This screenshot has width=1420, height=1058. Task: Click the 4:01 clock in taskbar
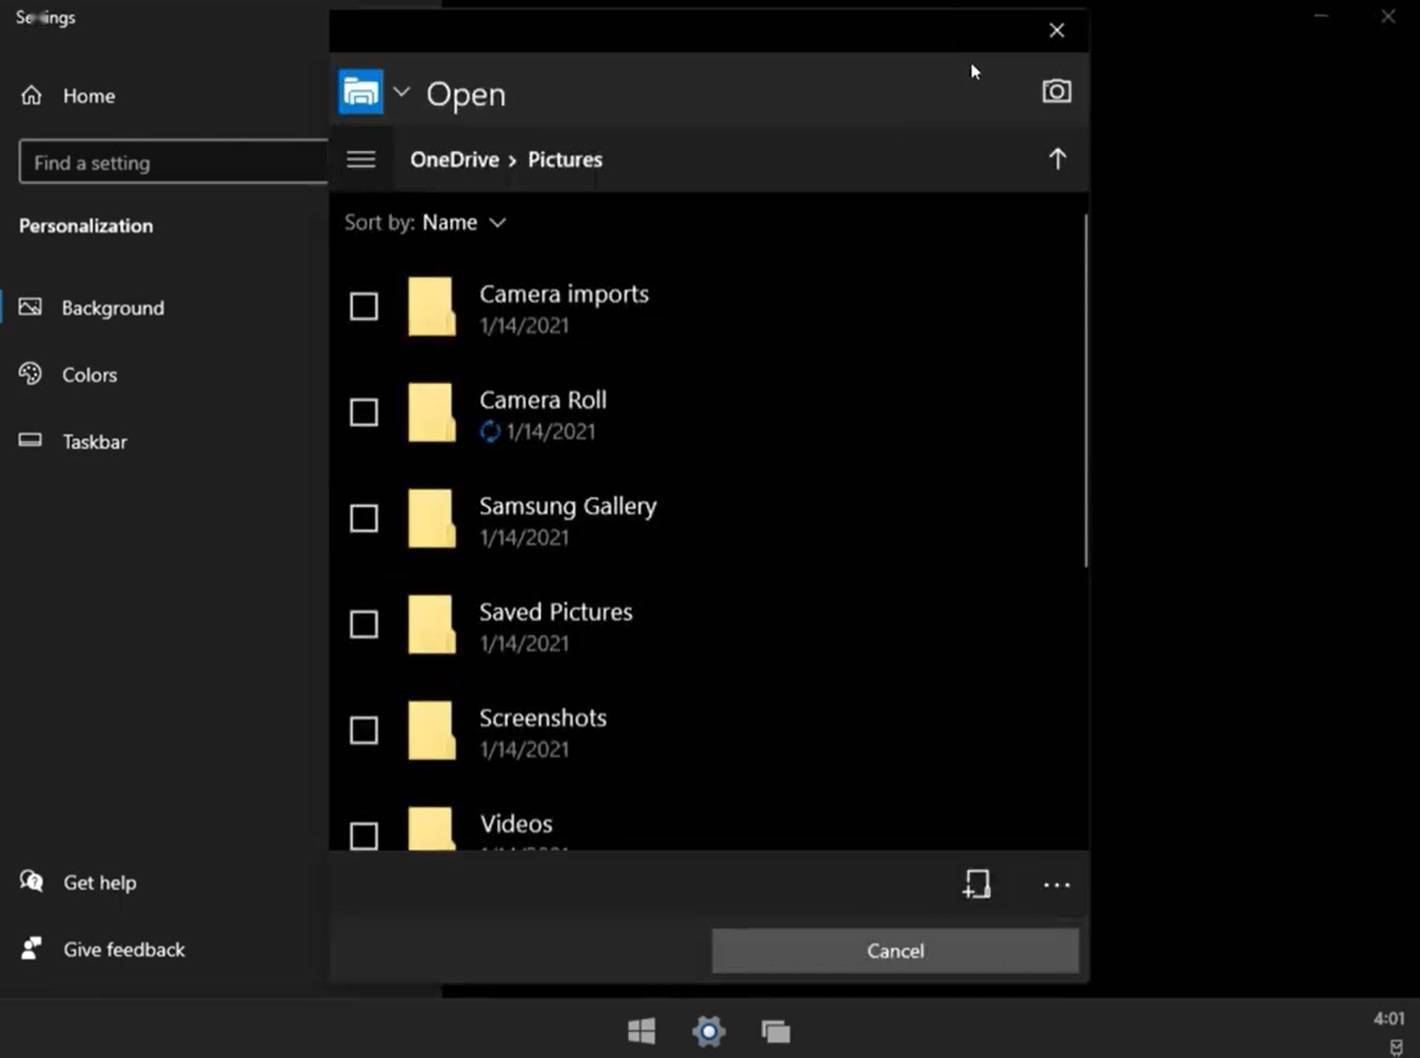[1388, 1018]
